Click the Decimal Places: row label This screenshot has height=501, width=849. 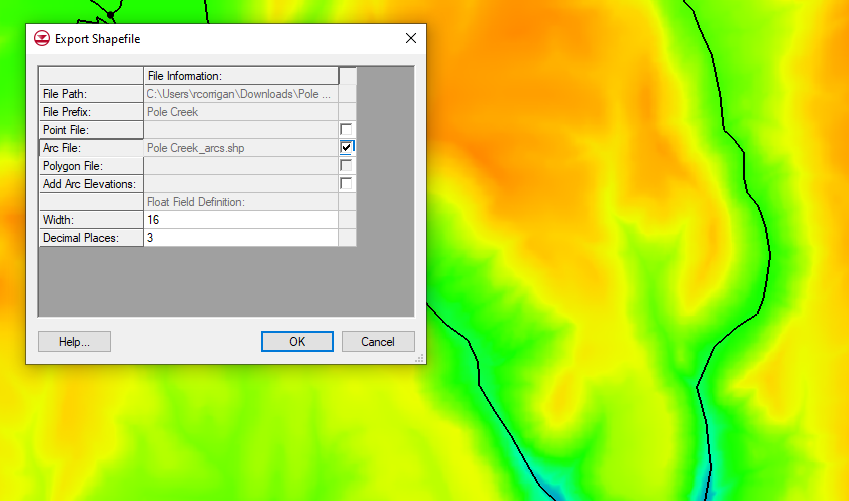tap(91, 238)
